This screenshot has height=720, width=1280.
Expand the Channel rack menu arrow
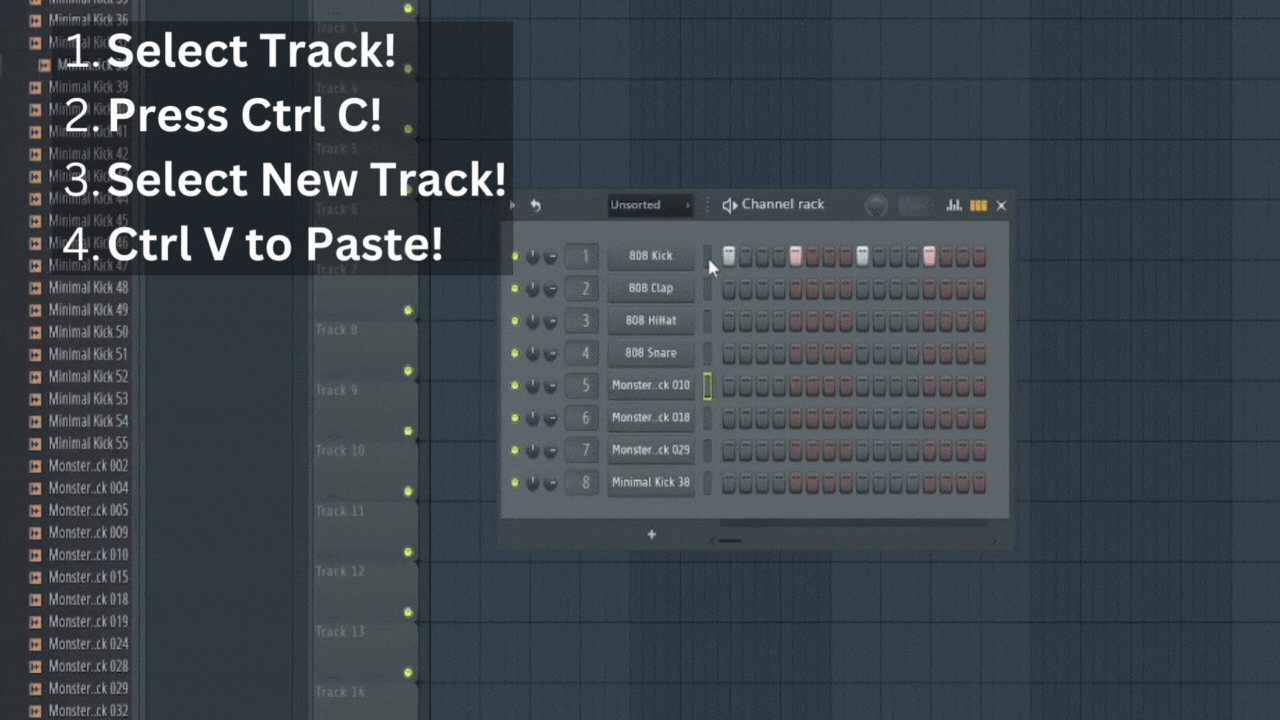(513, 206)
